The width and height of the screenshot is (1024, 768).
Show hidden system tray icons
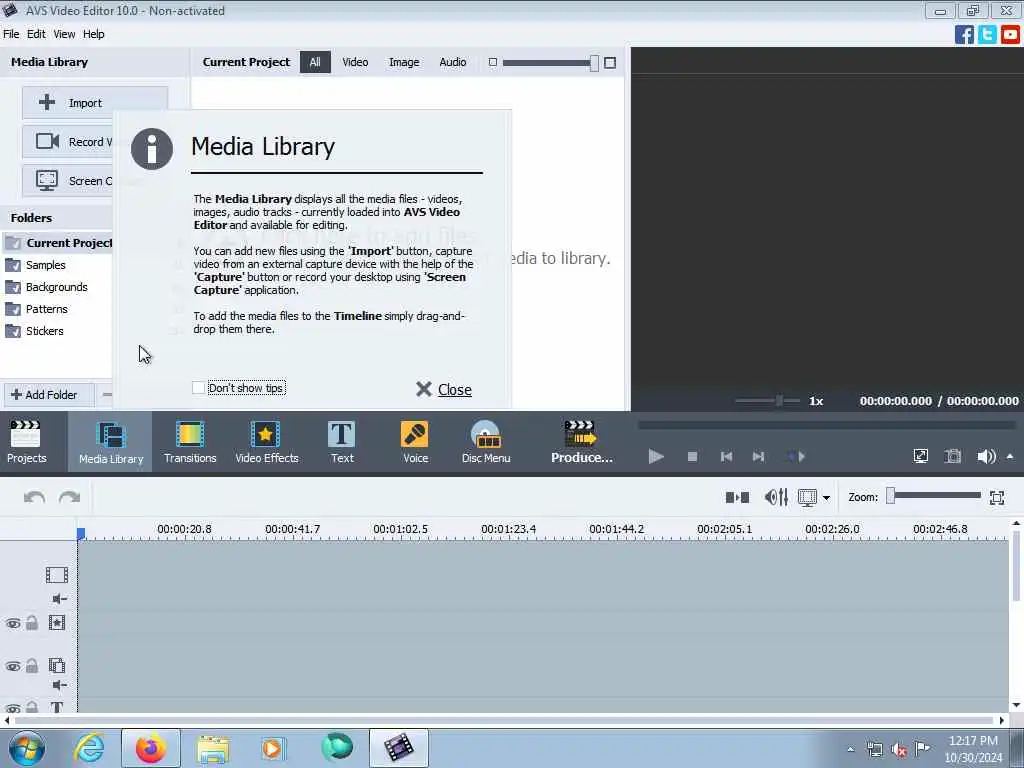[850, 750]
